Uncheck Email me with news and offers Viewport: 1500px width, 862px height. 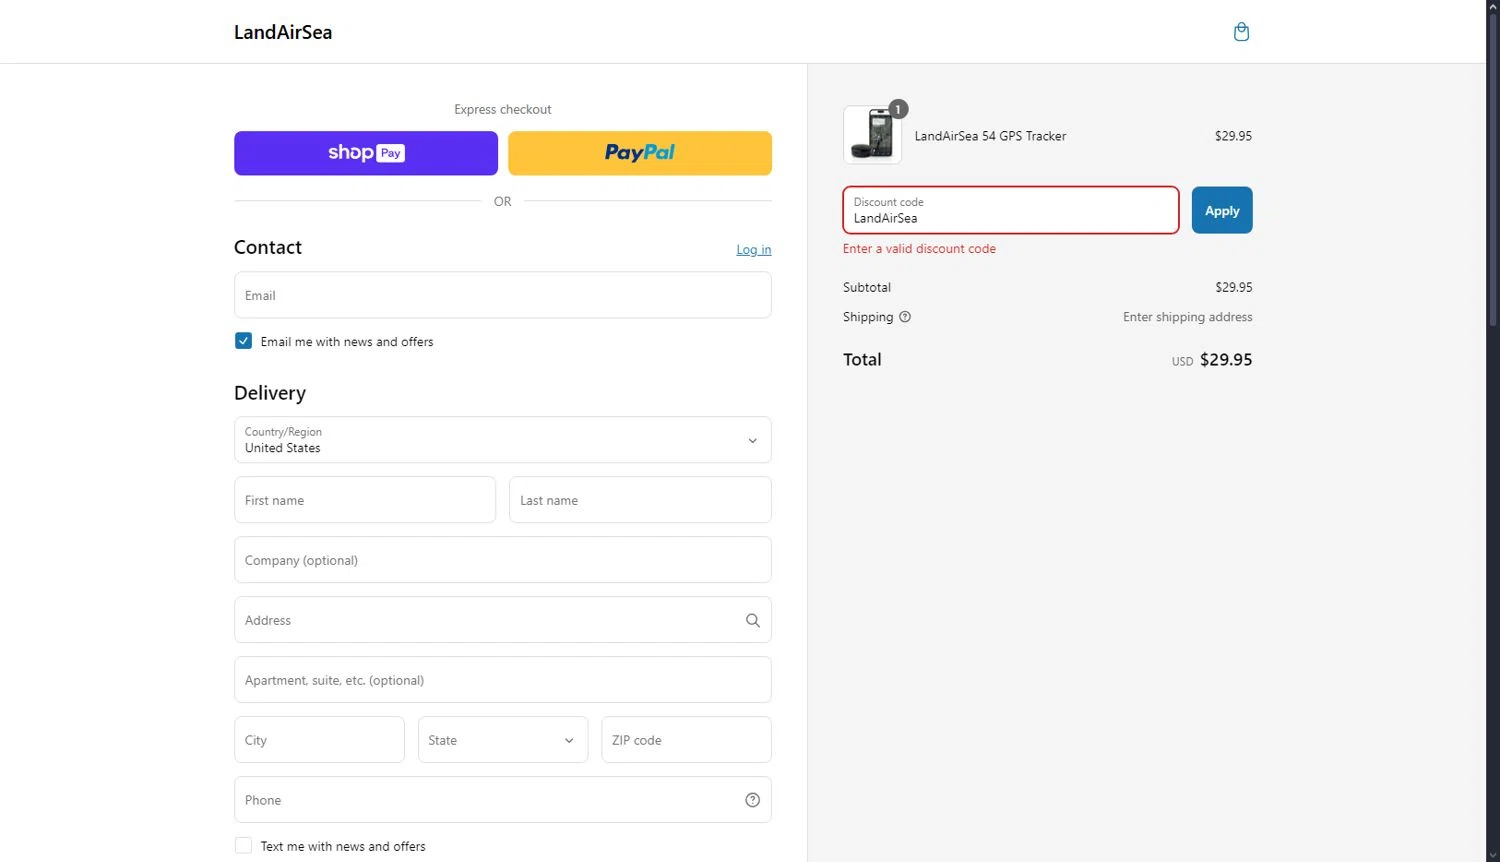tap(243, 341)
